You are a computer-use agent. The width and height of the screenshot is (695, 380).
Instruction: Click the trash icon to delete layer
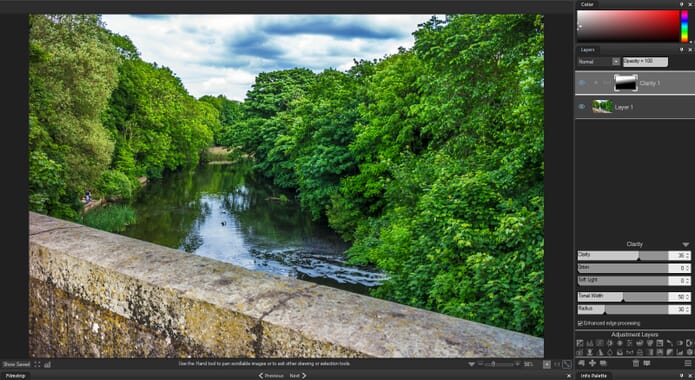[x=636, y=363]
